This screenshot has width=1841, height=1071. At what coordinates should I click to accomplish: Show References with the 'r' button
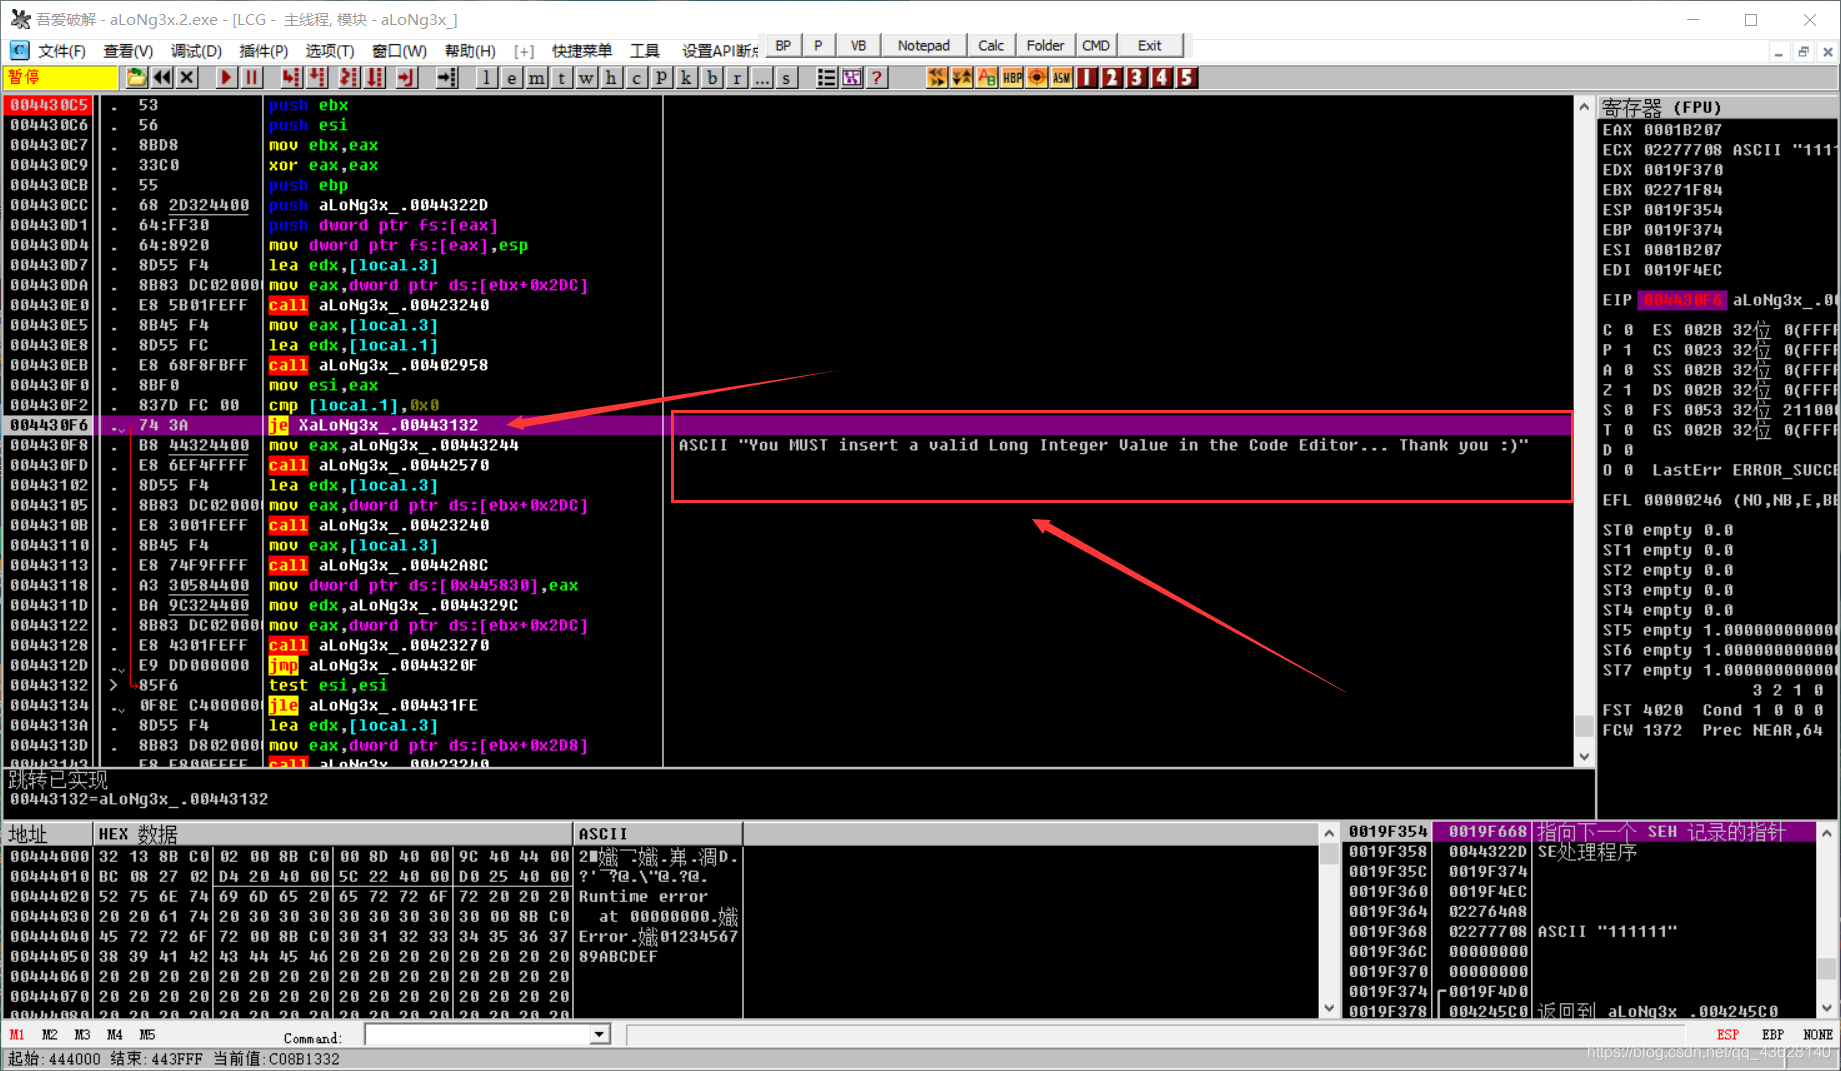737,77
